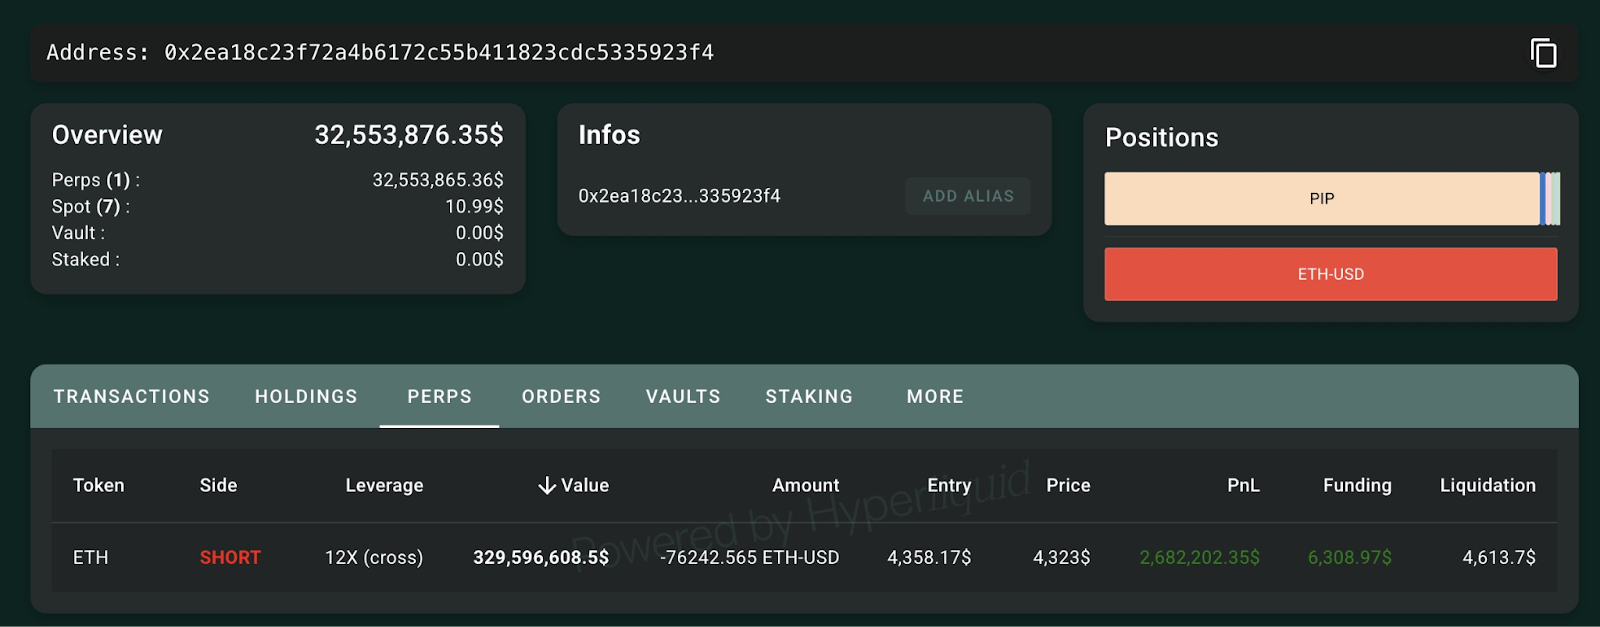
Task: Select the ETH token row
Action: coord(91,558)
